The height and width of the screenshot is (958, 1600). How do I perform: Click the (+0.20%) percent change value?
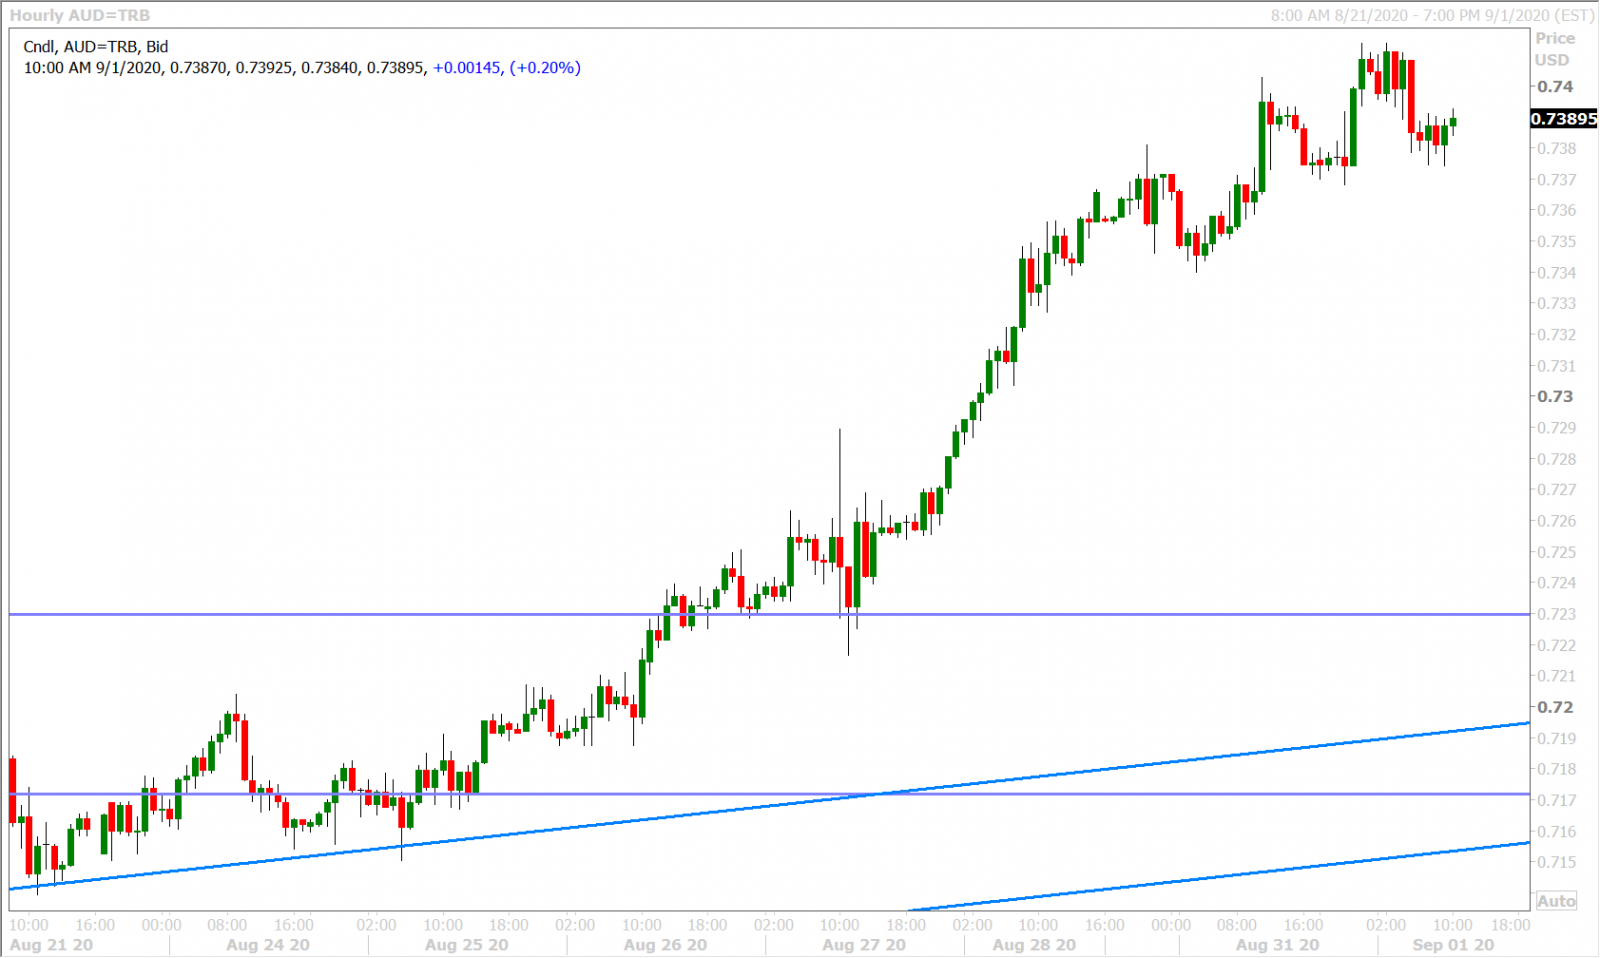[x=545, y=68]
